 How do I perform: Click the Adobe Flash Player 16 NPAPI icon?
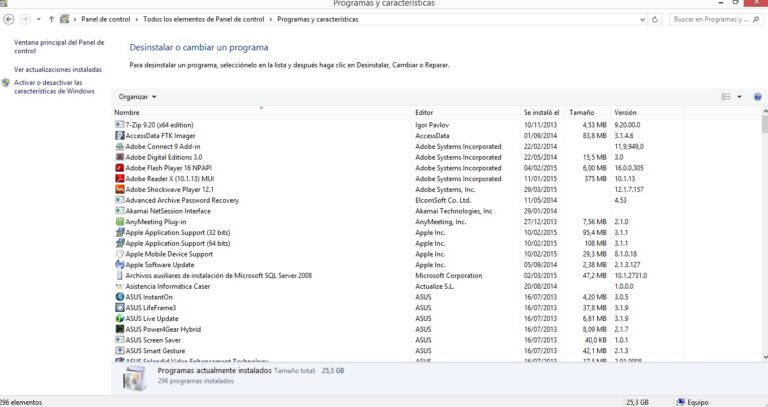click(x=119, y=168)
